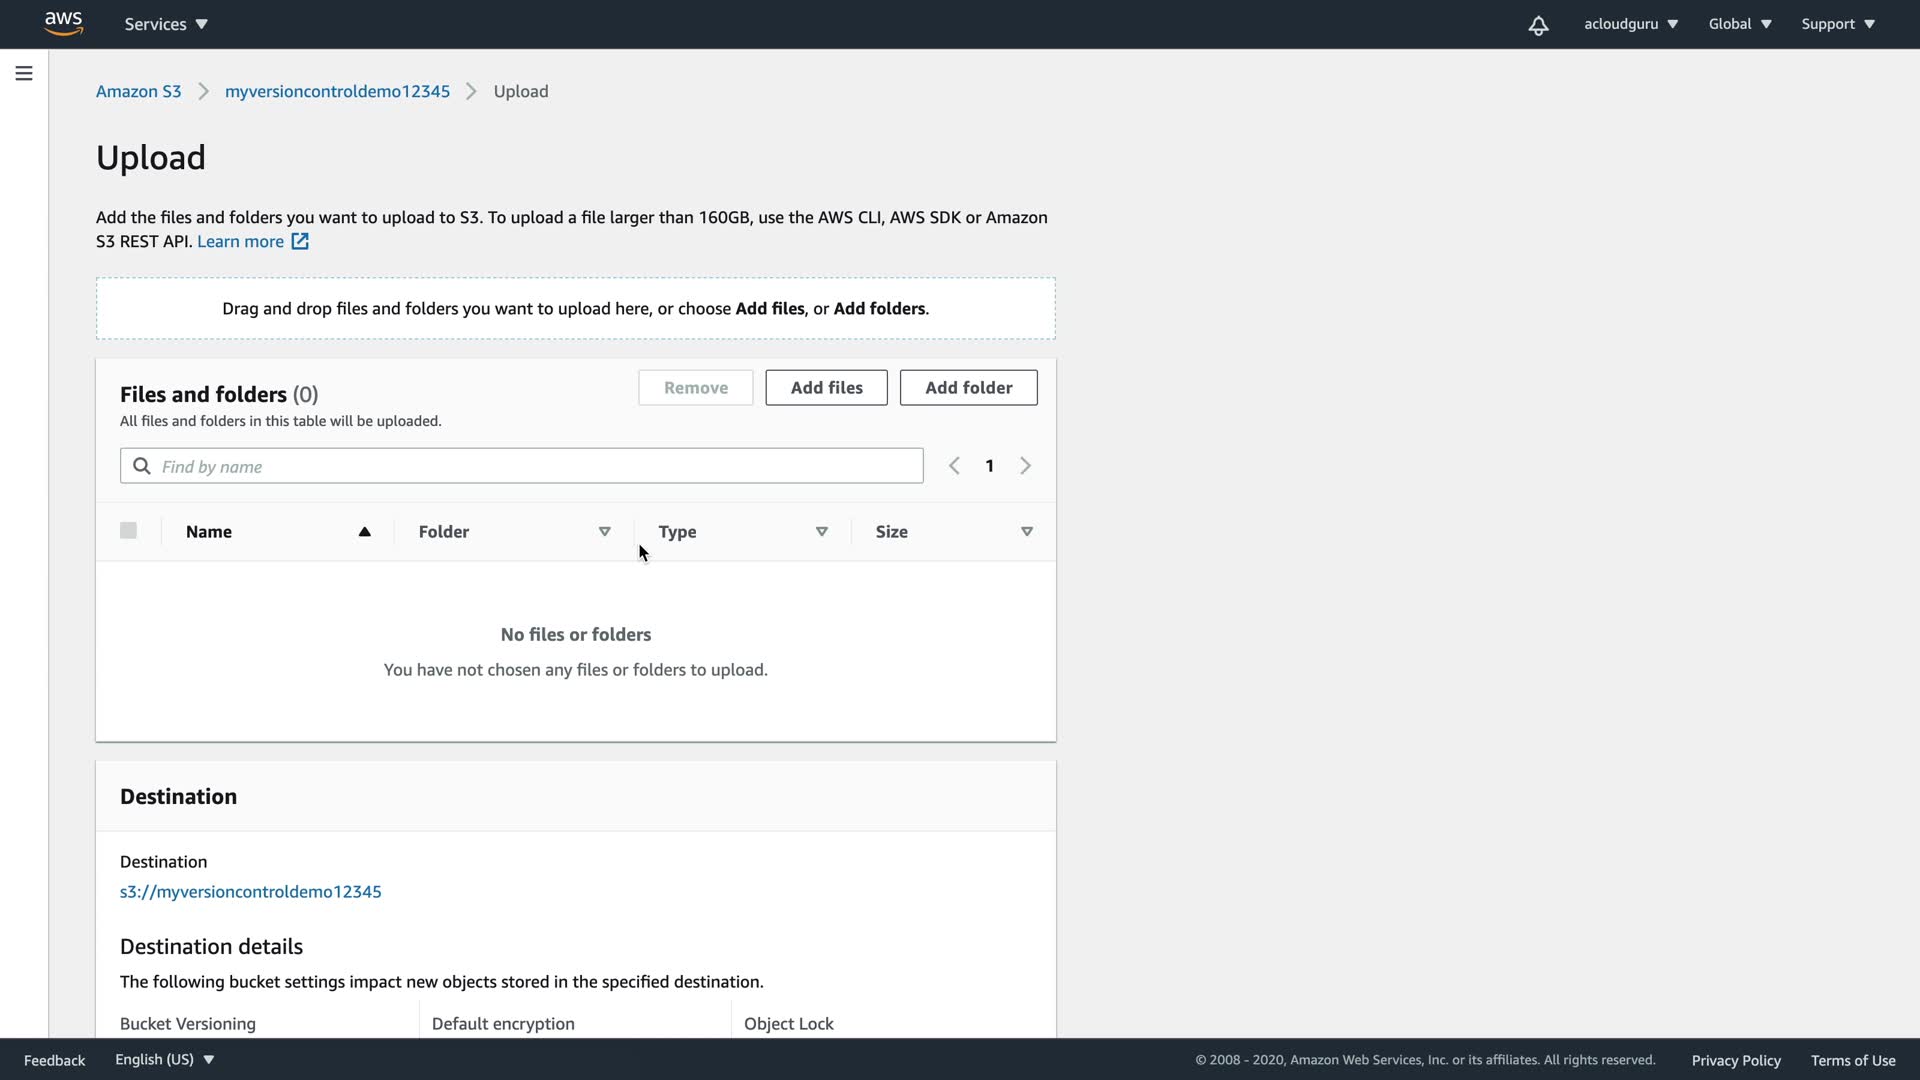1920x1080 pixels.
Task: Sort the Folder column with its arrow
Action: coord(604,532)
